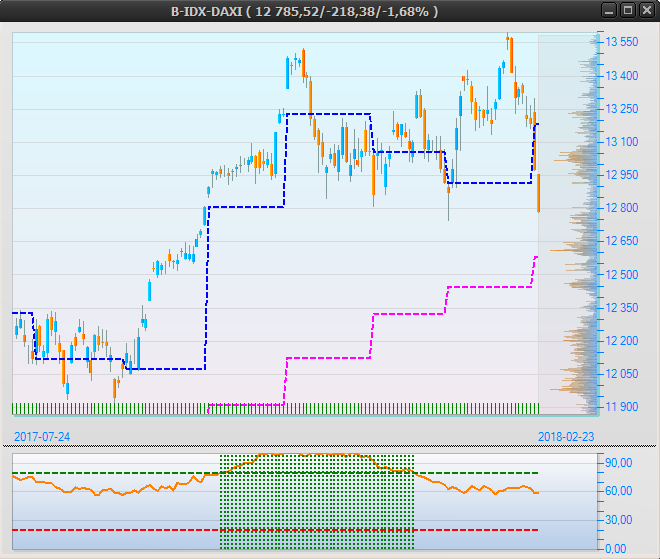This screenshot has height=559, width=660.
Task: Click the 12 650 price axis label
Action: point(622,241)
